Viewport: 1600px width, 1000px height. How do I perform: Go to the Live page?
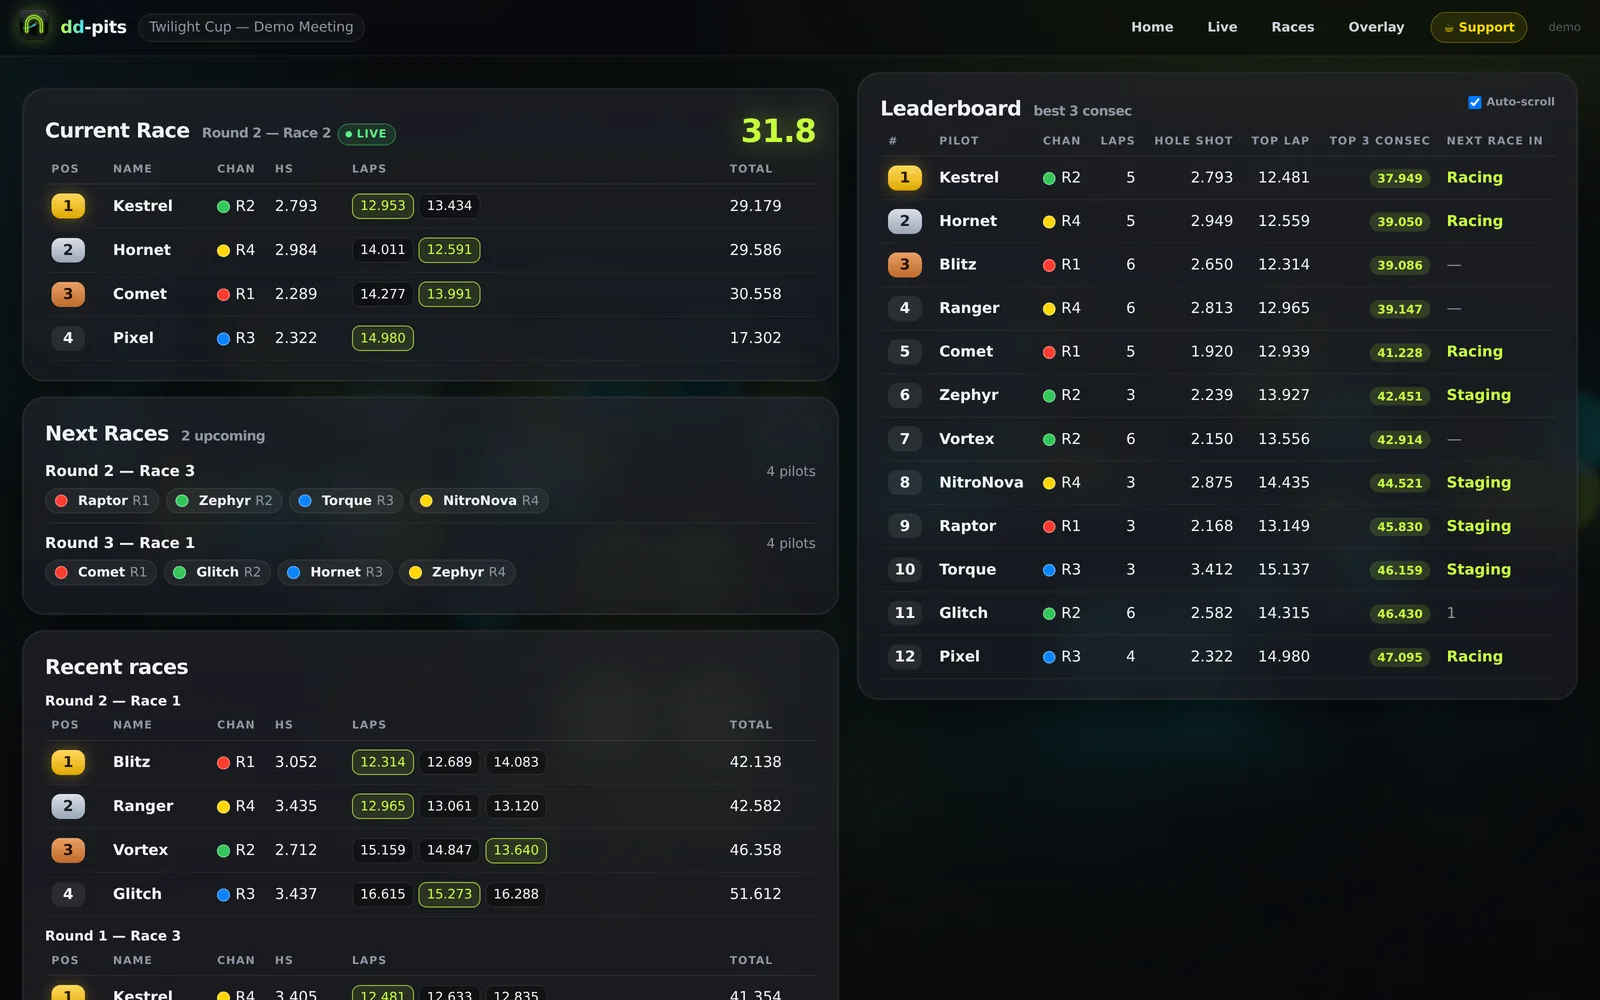[x=1222, y=27]
